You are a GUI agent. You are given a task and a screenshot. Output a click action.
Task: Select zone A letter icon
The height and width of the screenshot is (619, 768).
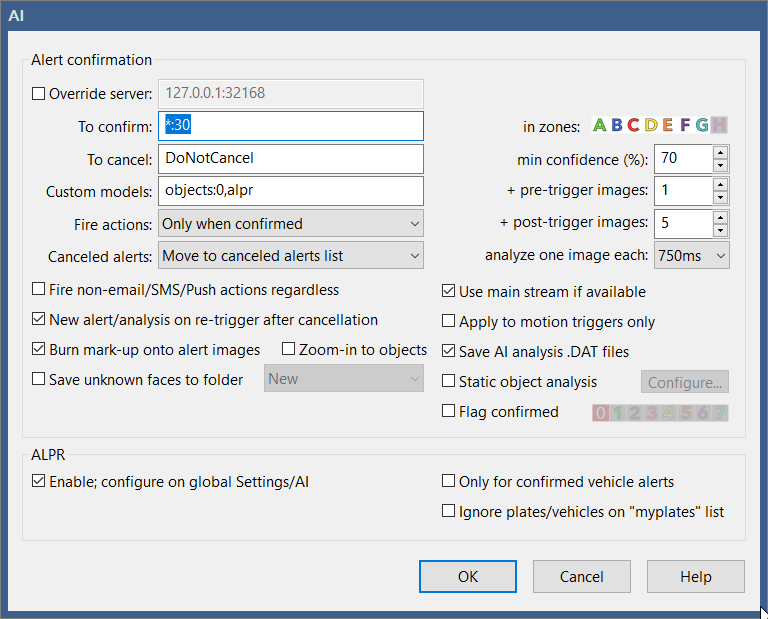coord(600,126)
